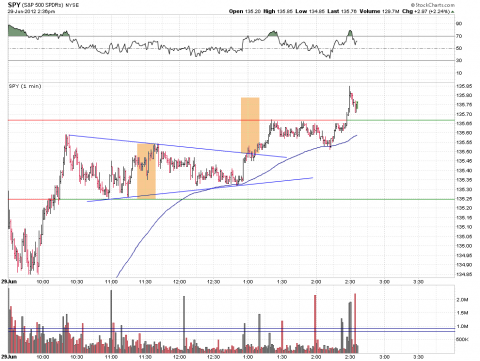Click the 135.50 price axis label

[x=464, y=152]
